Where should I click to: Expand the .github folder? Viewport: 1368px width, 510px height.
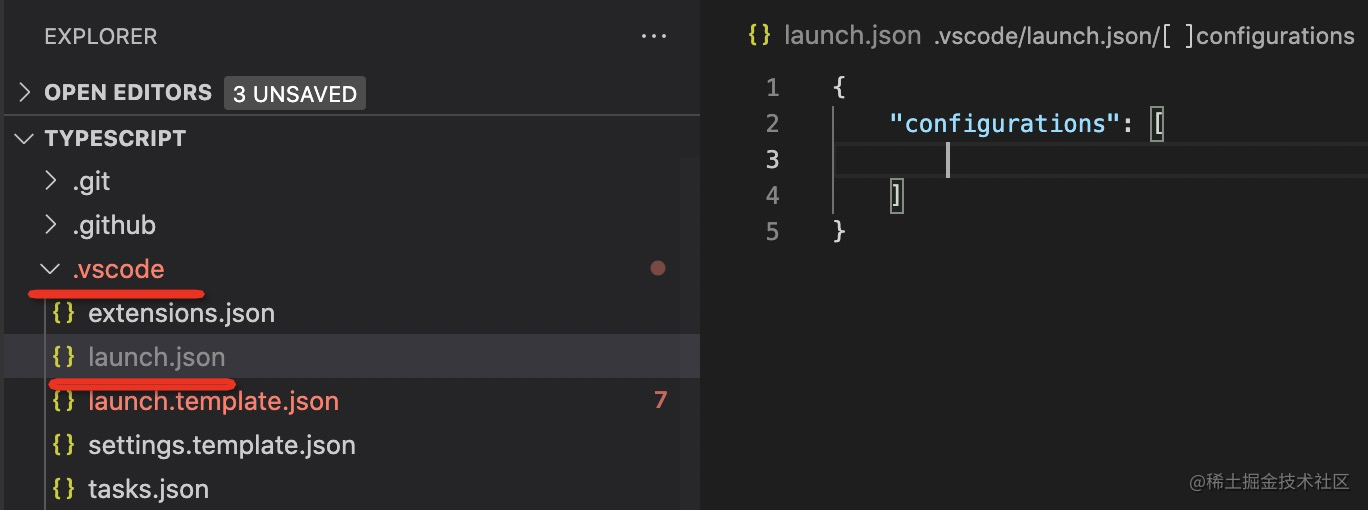click(50, 226)
